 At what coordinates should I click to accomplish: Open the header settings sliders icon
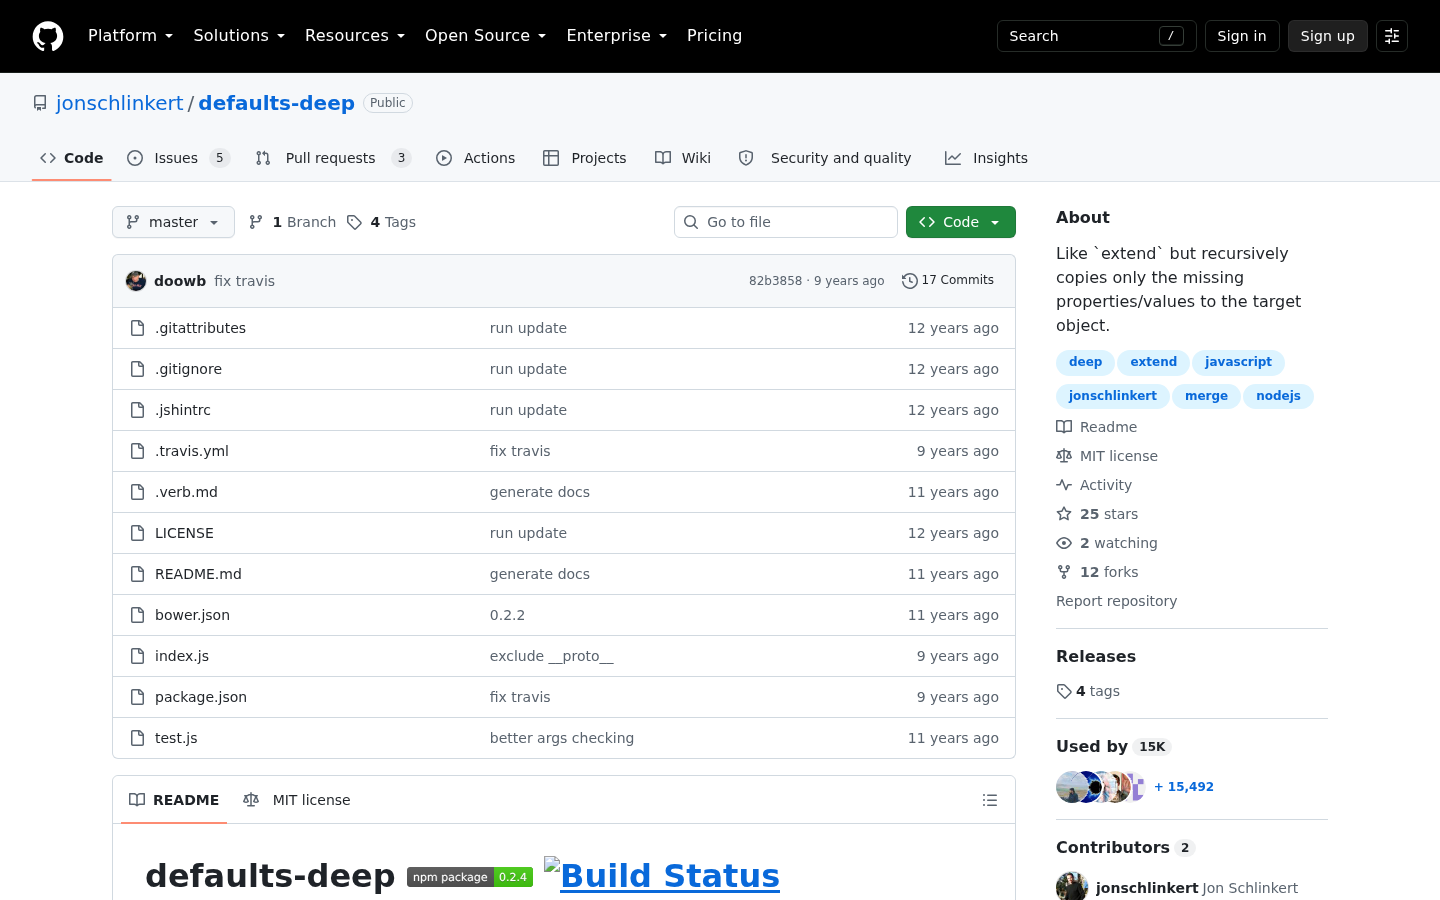(1392, 36)
